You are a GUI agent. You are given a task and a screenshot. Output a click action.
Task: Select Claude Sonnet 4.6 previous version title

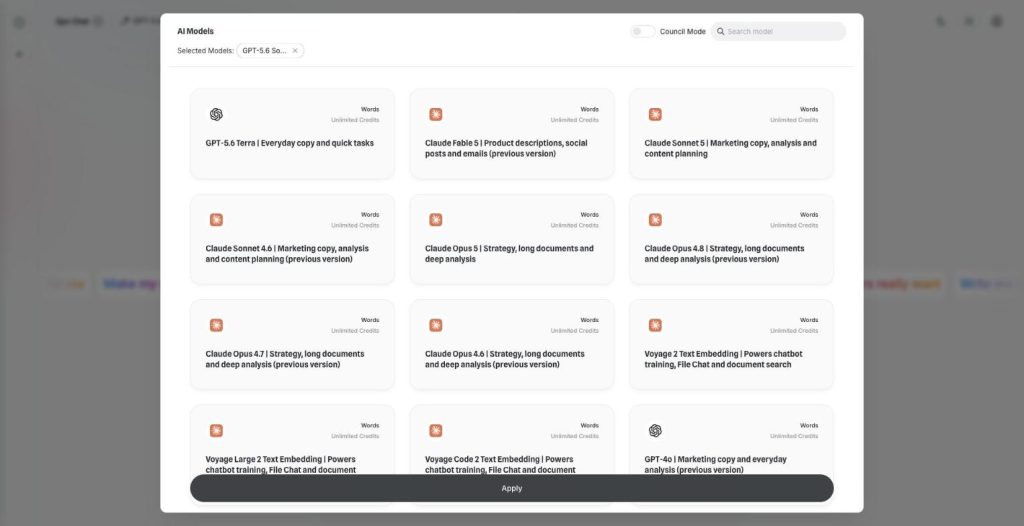(x=287, y=254)
